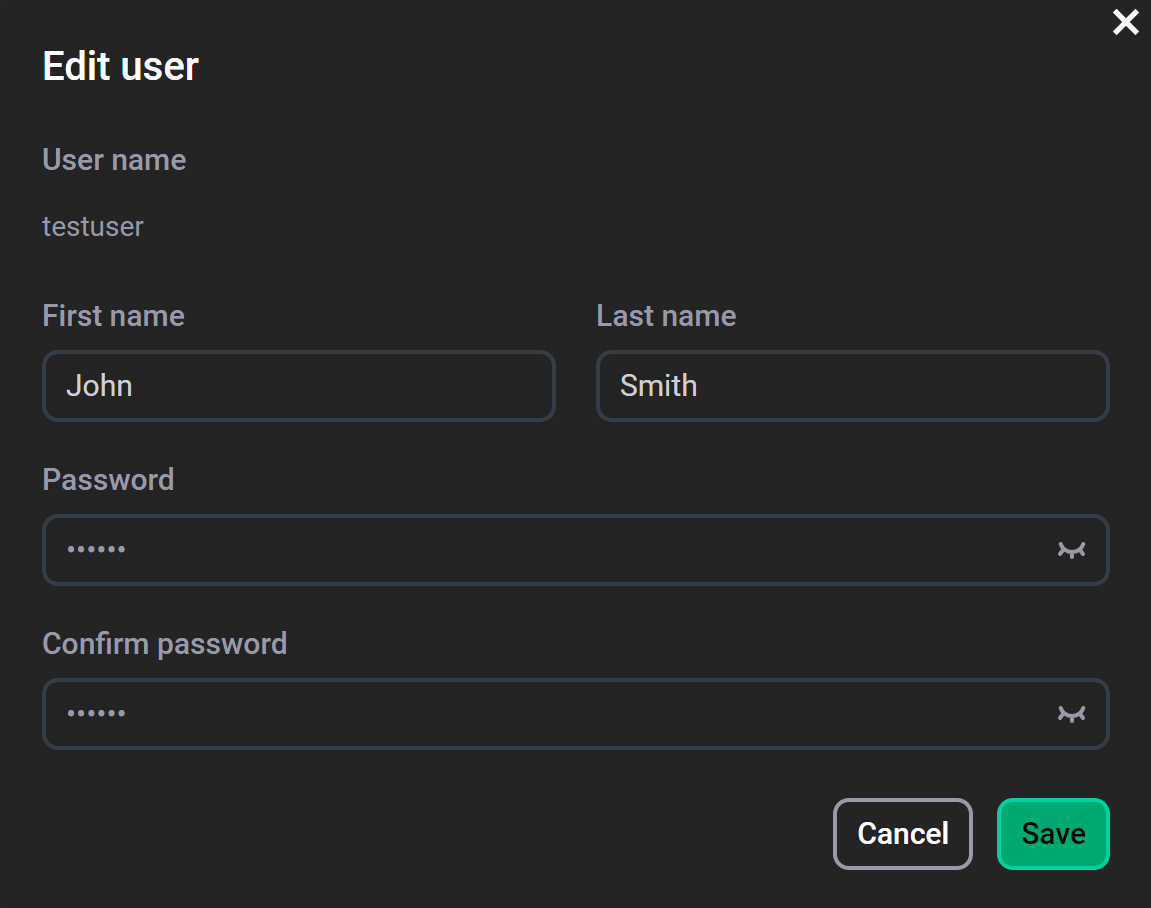Image resolution: width=1151 pixels, height=908 pixels.
Task: Click the Confirm password label
Action: [x=164, y=643]
